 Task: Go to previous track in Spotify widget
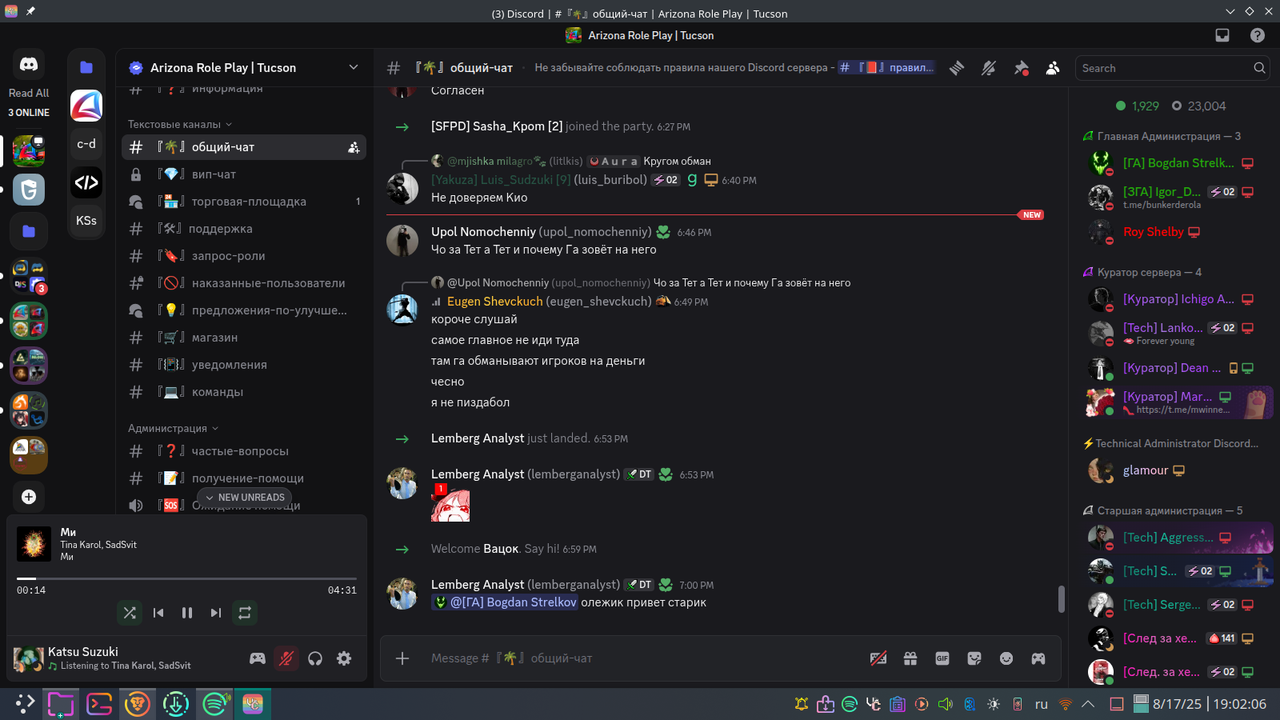[158, 613]
